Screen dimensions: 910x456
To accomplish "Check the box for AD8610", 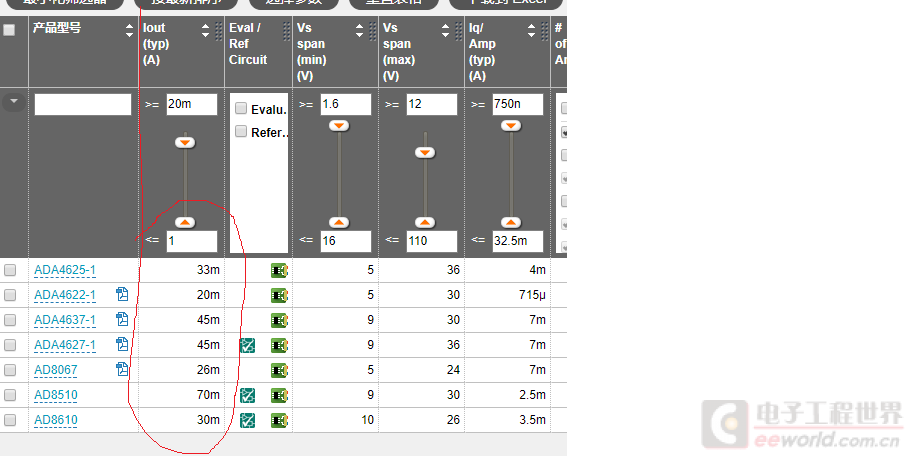I will [10, 419].
